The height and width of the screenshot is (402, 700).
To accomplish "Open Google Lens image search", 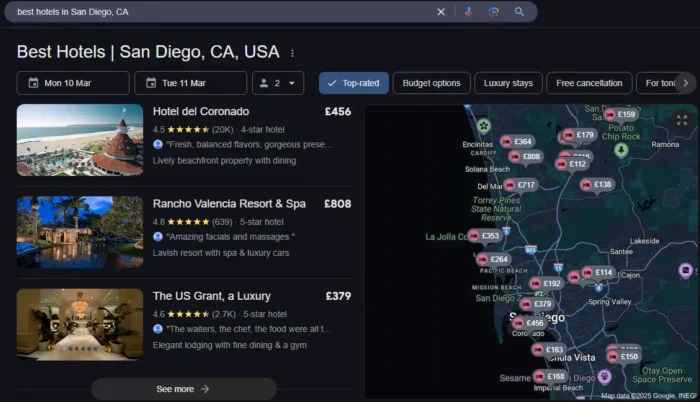I will [493, 12].
